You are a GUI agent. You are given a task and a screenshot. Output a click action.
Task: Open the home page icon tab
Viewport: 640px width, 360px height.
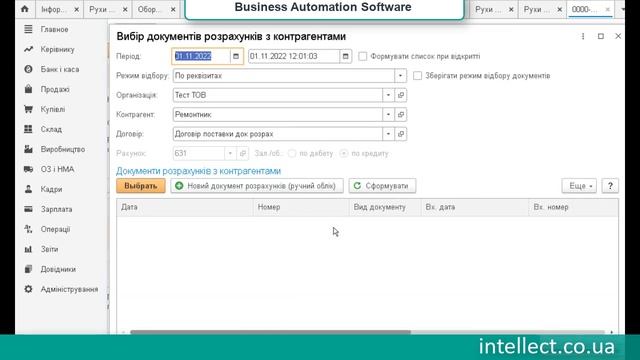coord(24,9)
